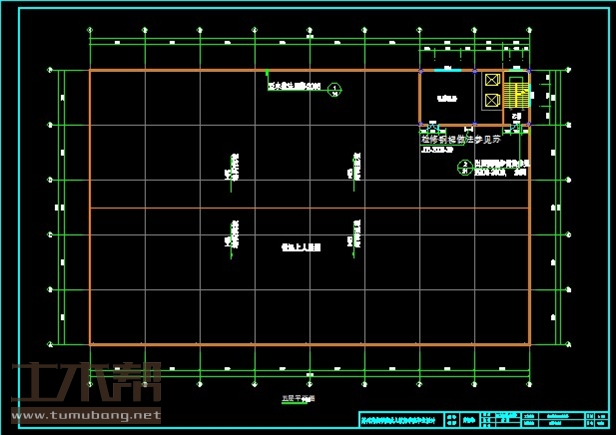Image resolution: width=616 pixels, height=435 pixels.
Task: Click the top-left corner of orange outline
Action: [90, 71]
